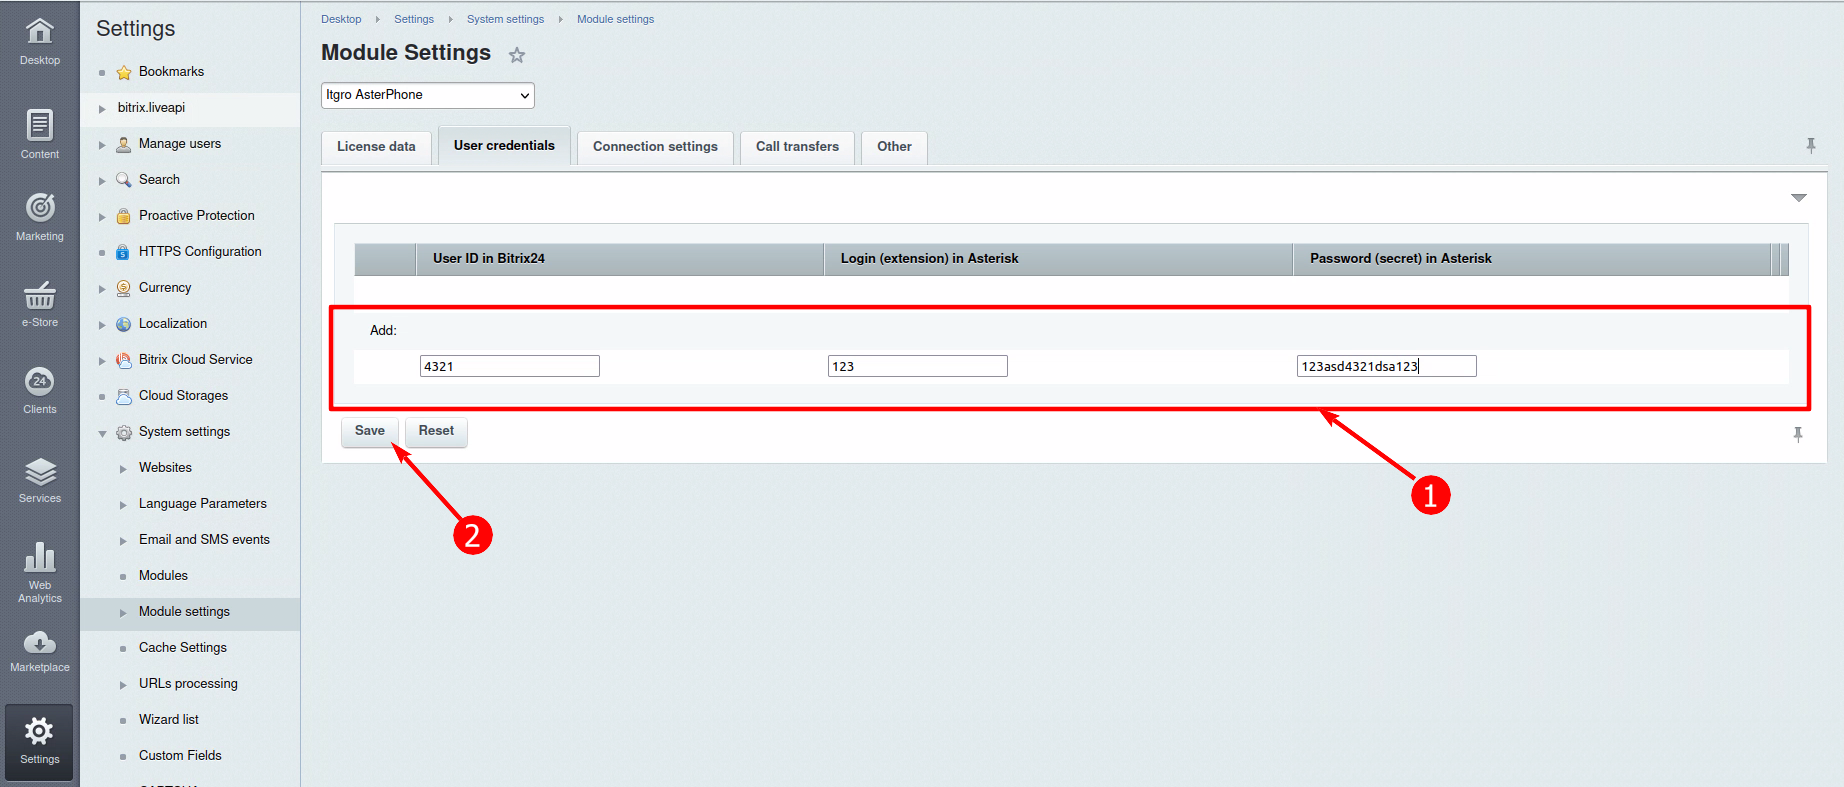Switch to the Call transfers tab
1844x787 pixels.
pyautogui.click(x=797, y=147)
